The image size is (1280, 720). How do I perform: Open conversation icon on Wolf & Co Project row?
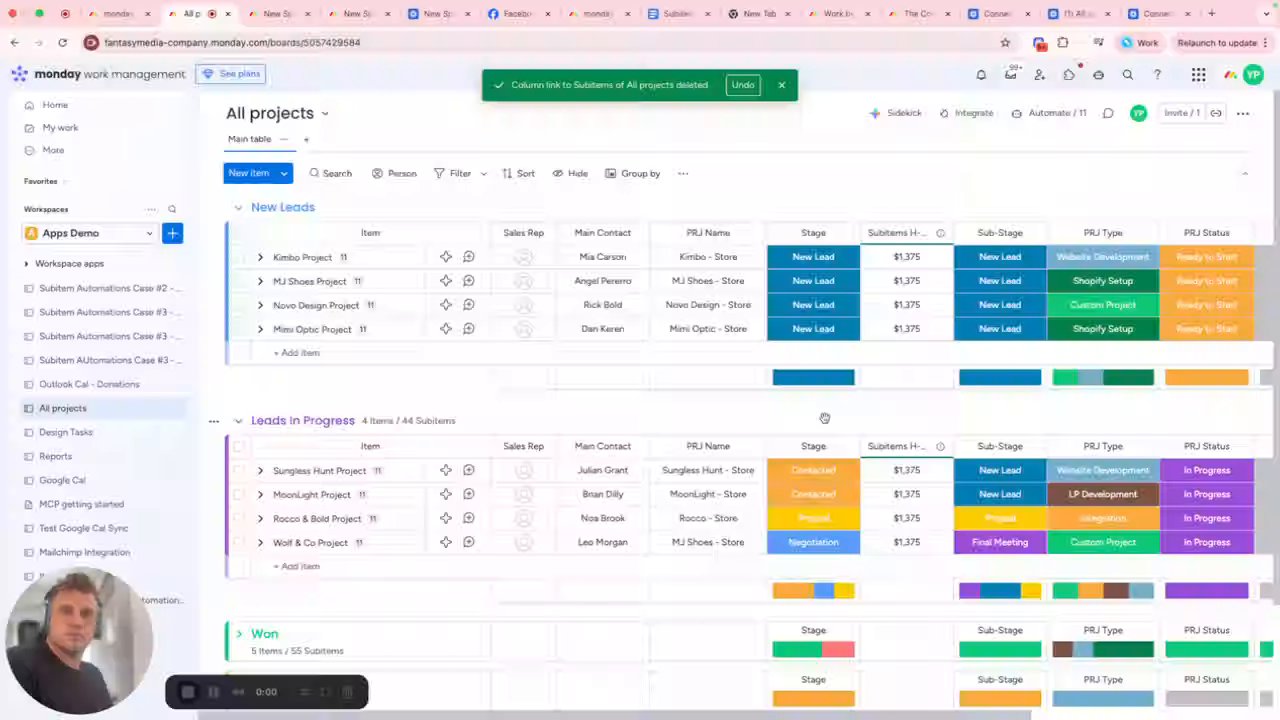(x=468, y=542)
